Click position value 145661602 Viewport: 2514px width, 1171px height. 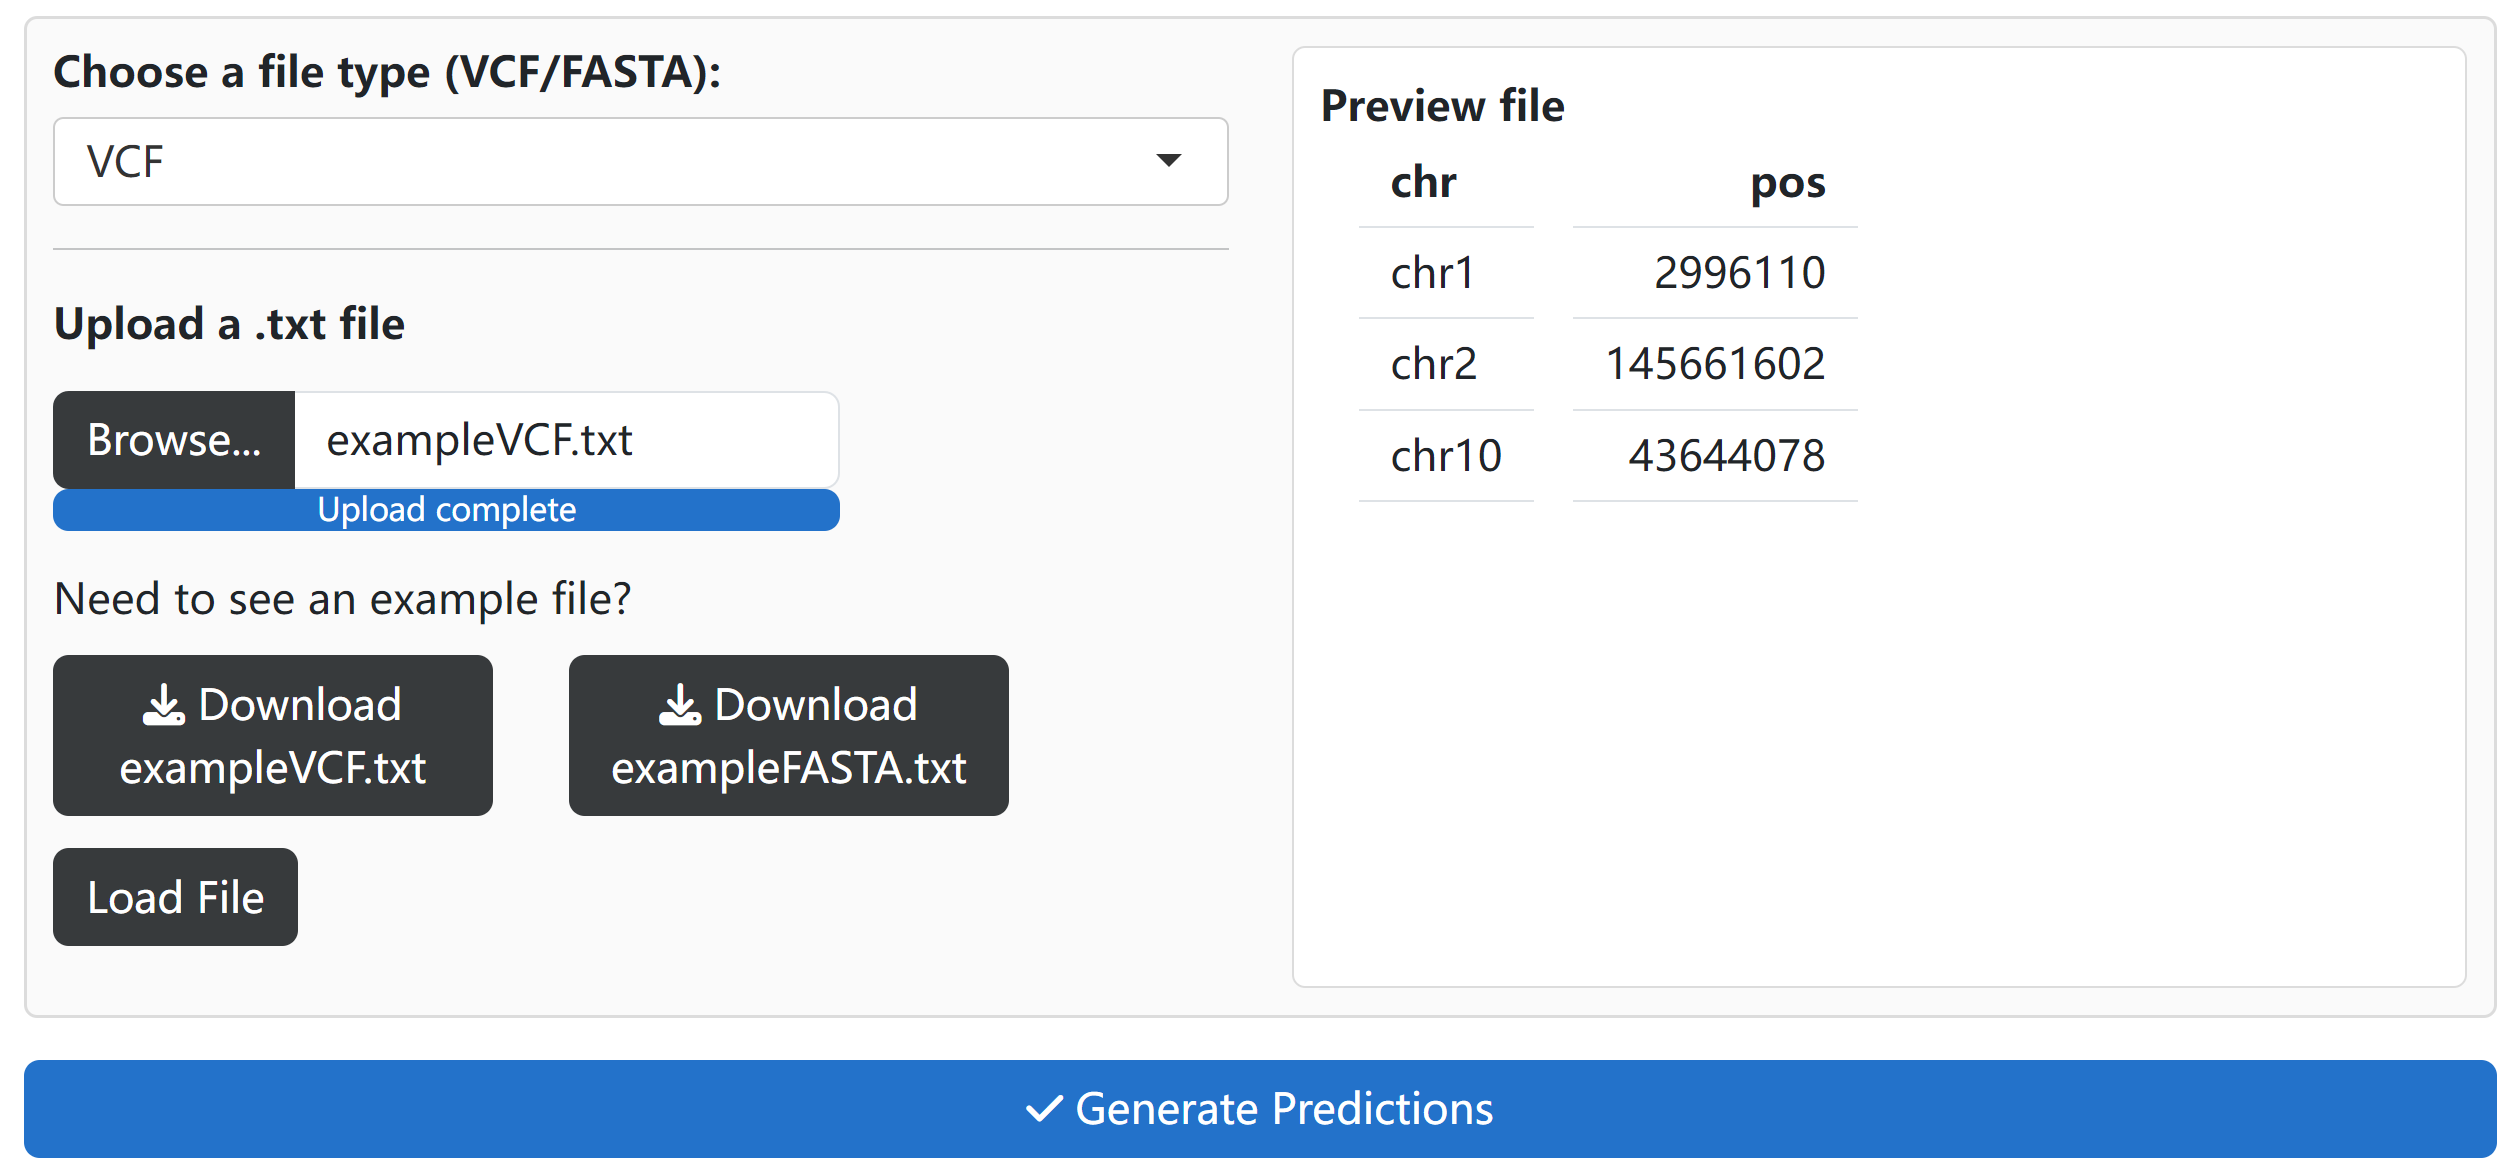1715,364
